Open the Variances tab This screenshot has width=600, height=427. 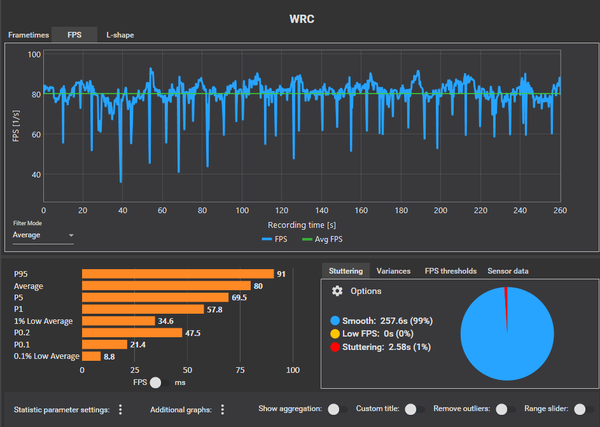click(393, 271)
